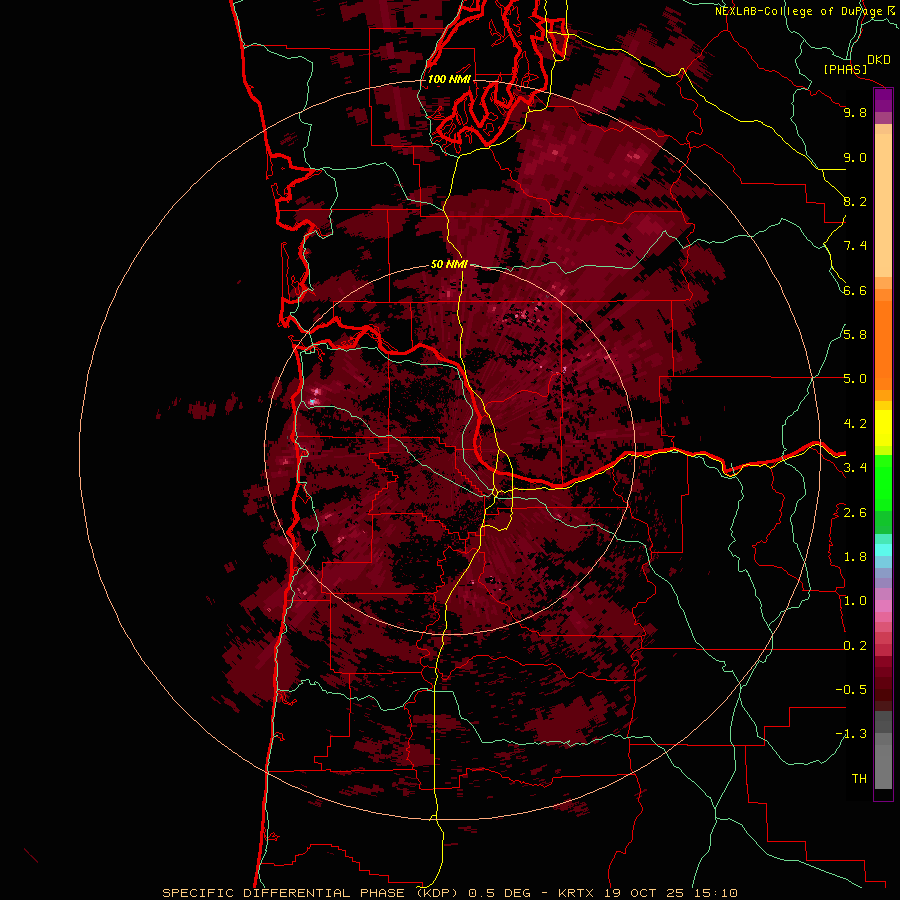
Task: Pick the bright yellow color bar segment
Action: click(x=883, y=428)
